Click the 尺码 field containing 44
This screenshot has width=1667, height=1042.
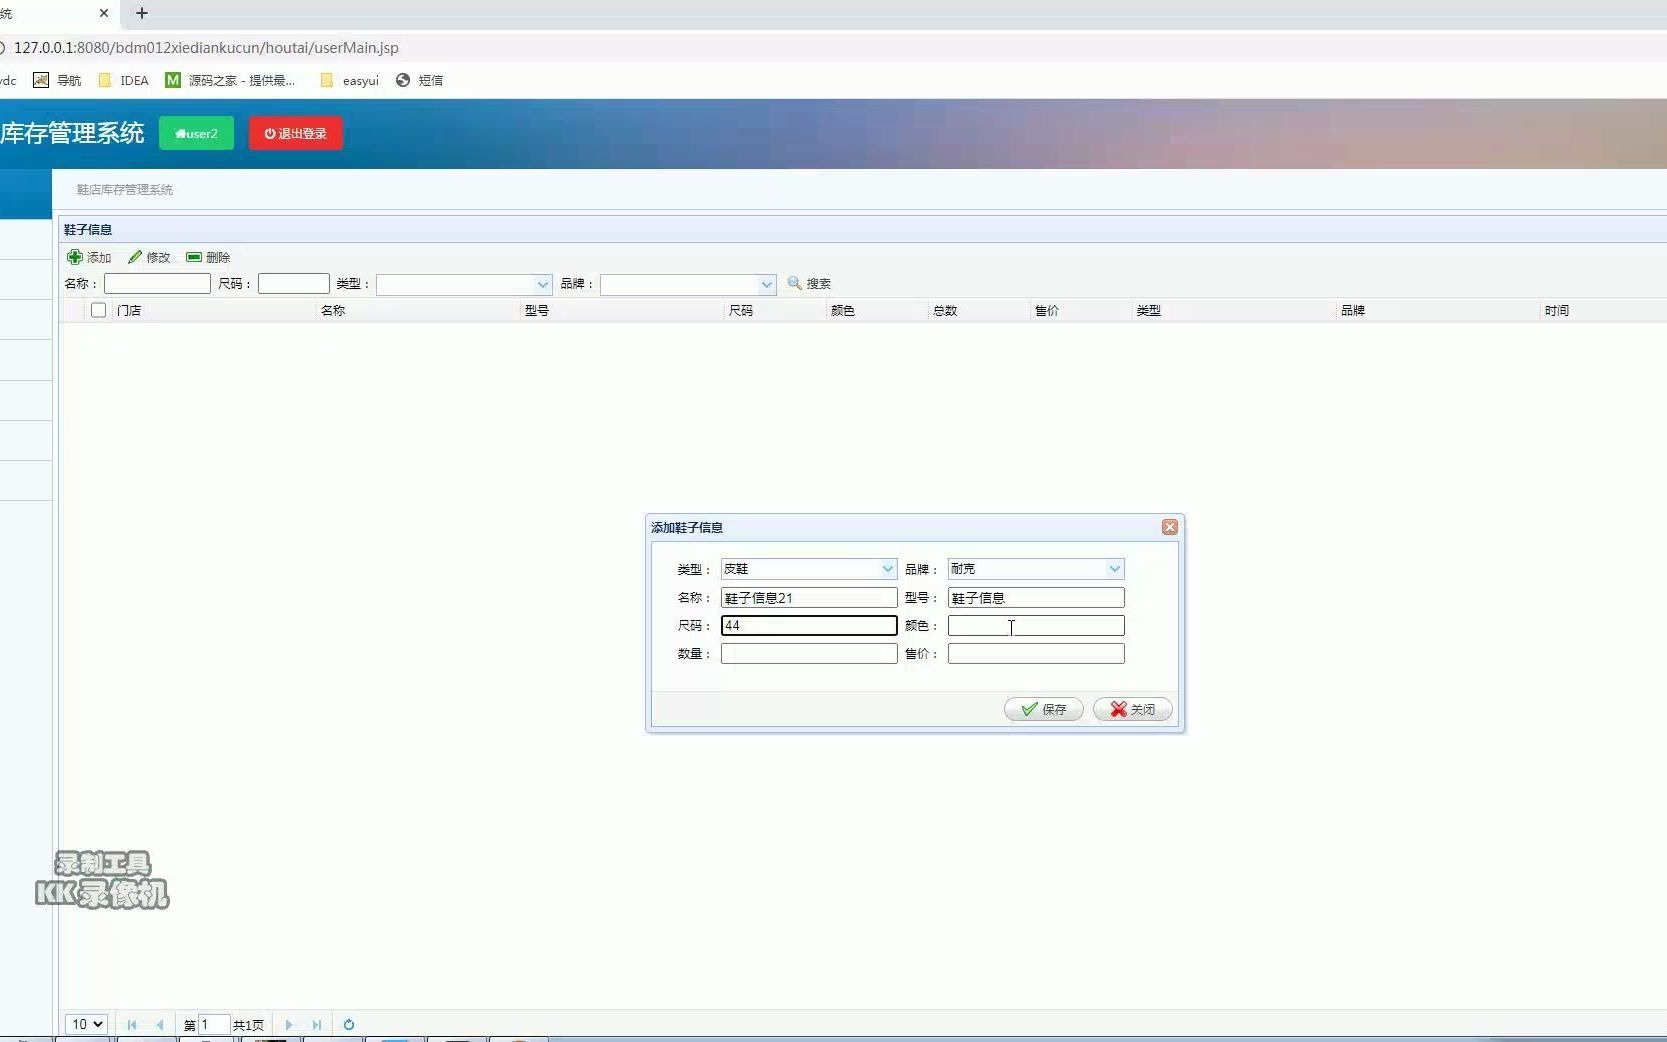[x=809, y=626]
